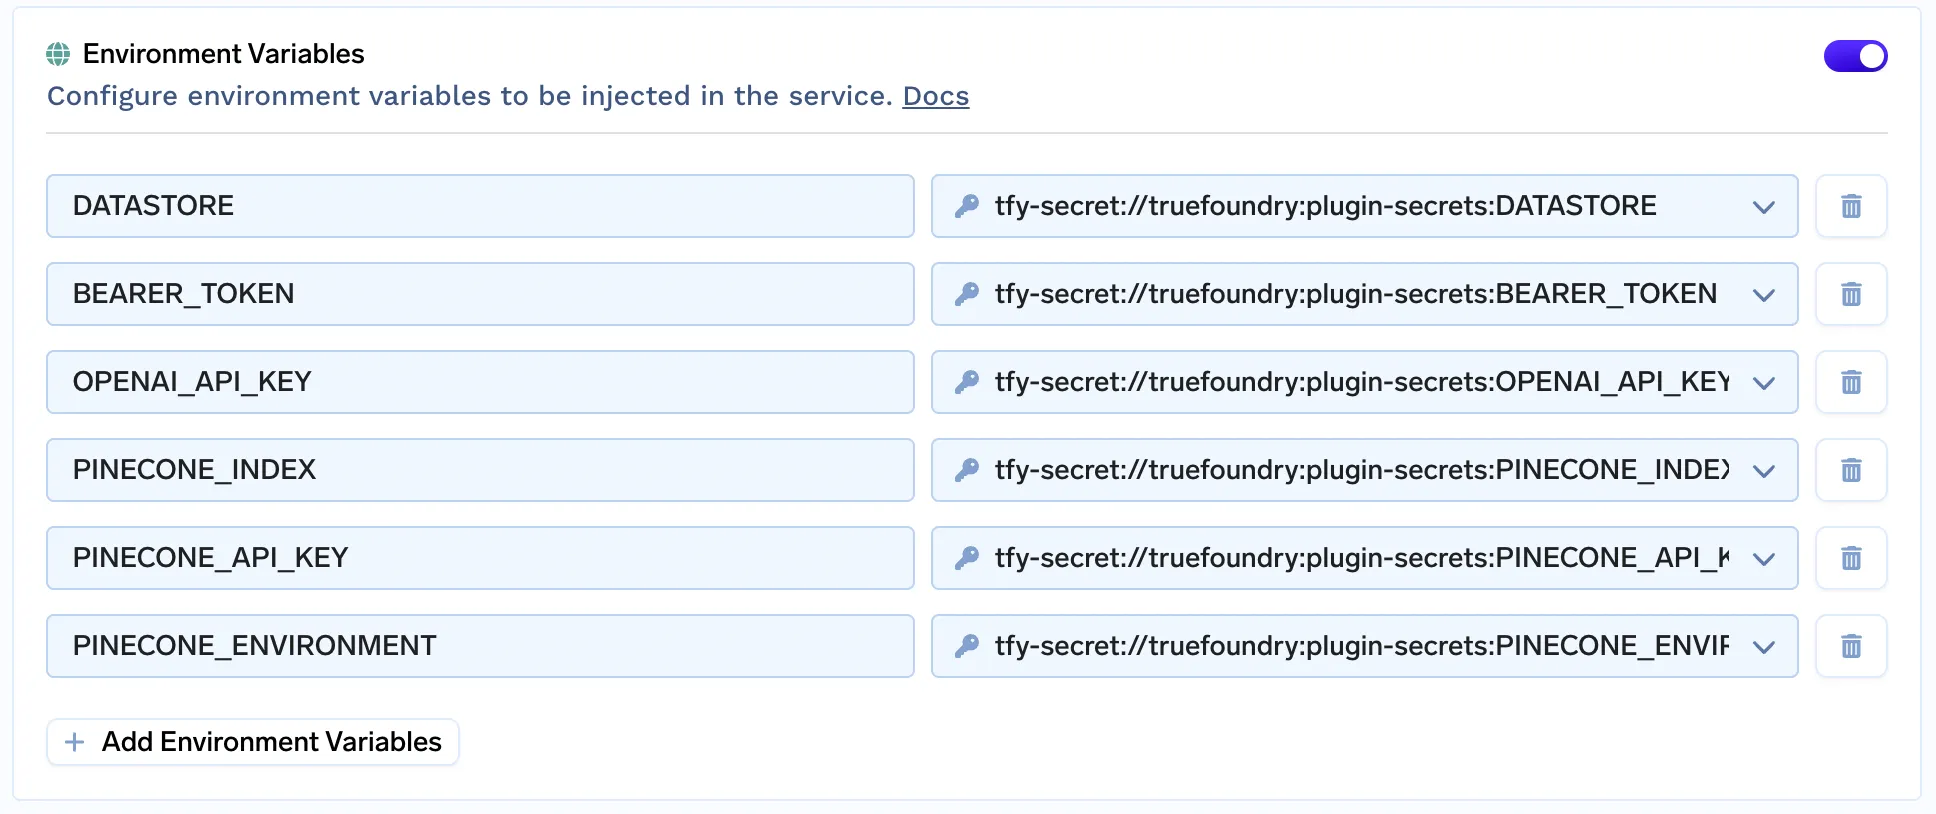Image resolution: width=1936 pixels, height=814 pixels.
Task: Expand the DATASTORE secret dropdown
Action: pos(1763,207)
